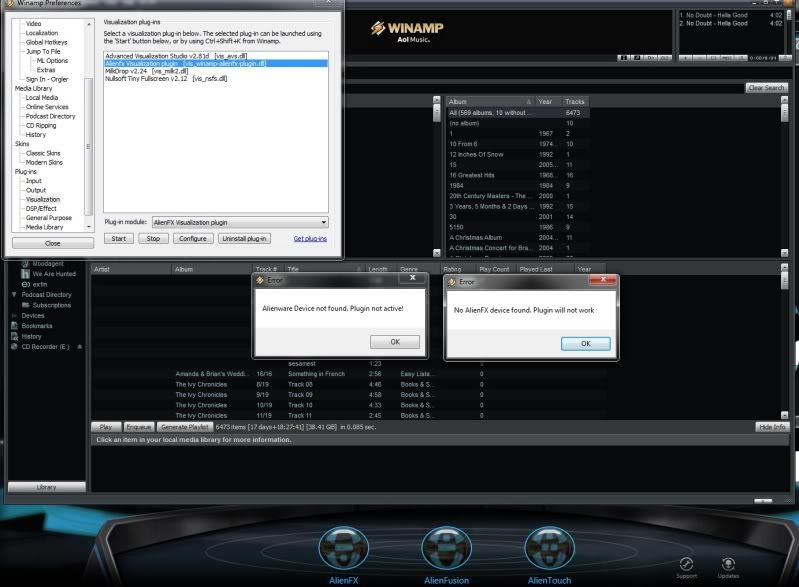The image size is (799, 587).
Task: Select album '12 Inches Of Snow'
Action: [518, 154]
